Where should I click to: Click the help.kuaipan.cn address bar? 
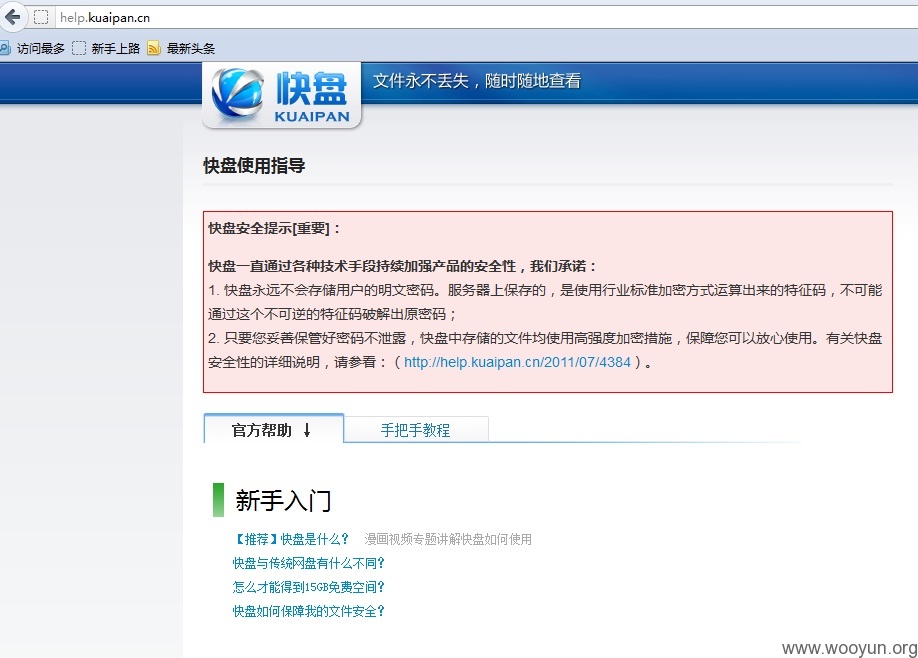tap(486, 18)
